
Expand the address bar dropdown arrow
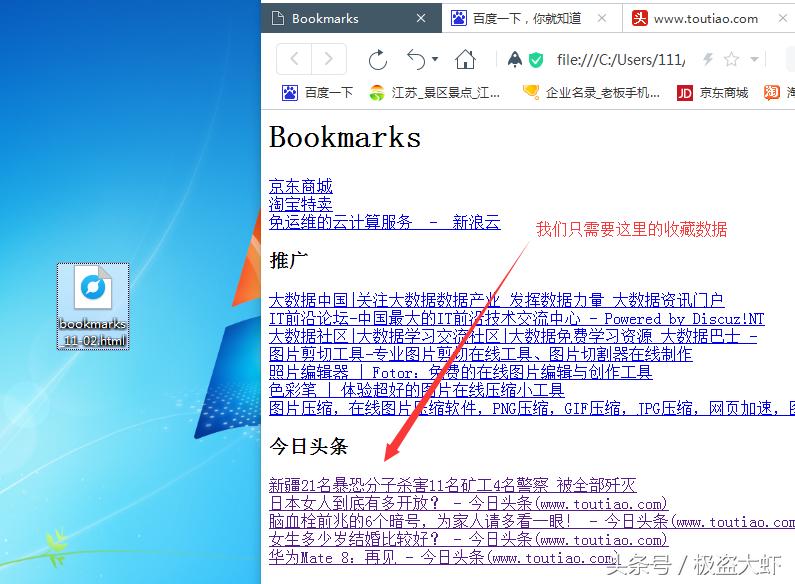(754, 59)
